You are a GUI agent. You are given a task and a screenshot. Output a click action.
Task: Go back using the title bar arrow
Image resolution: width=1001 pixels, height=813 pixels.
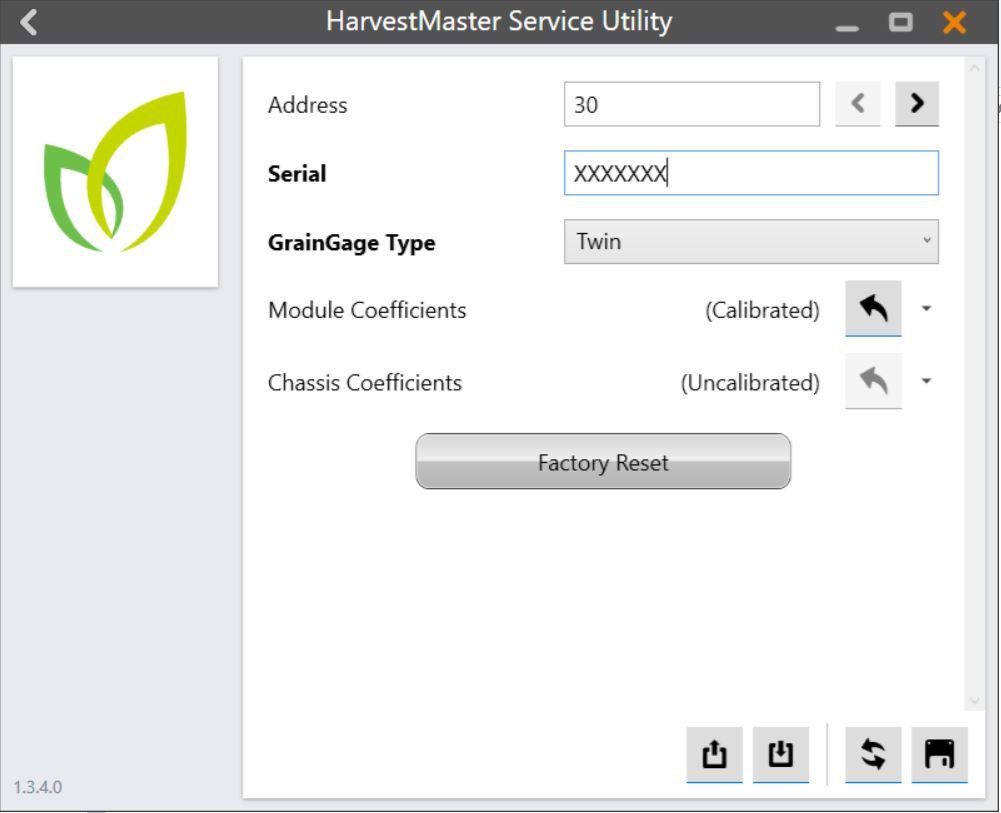click(x=28, y=22)
